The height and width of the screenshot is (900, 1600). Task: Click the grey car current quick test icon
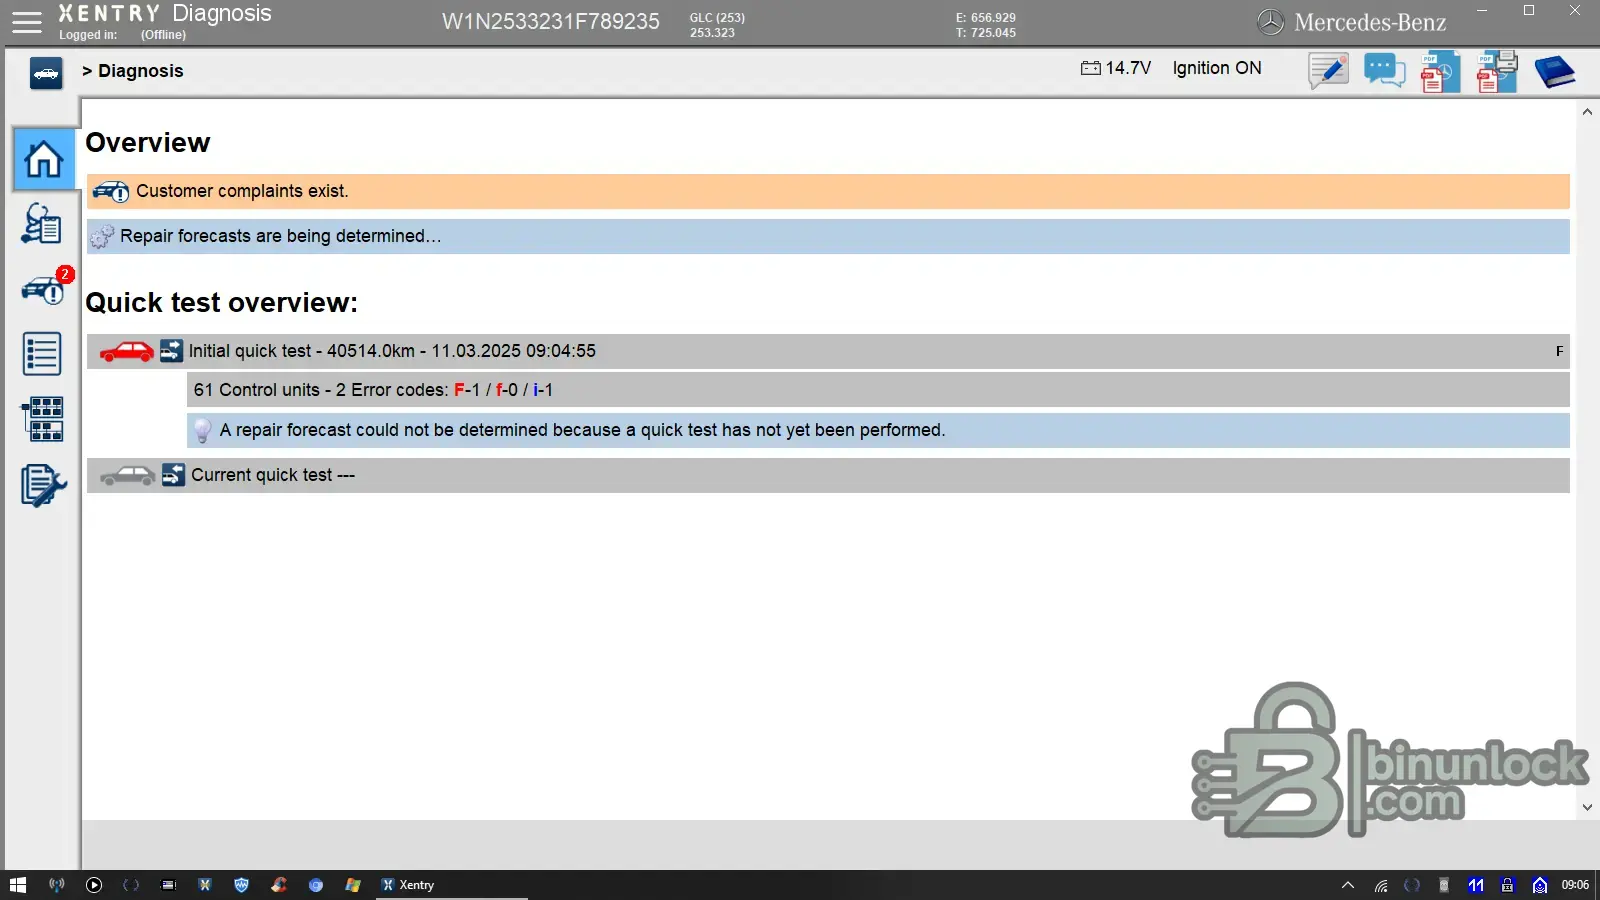click(127, 475)
